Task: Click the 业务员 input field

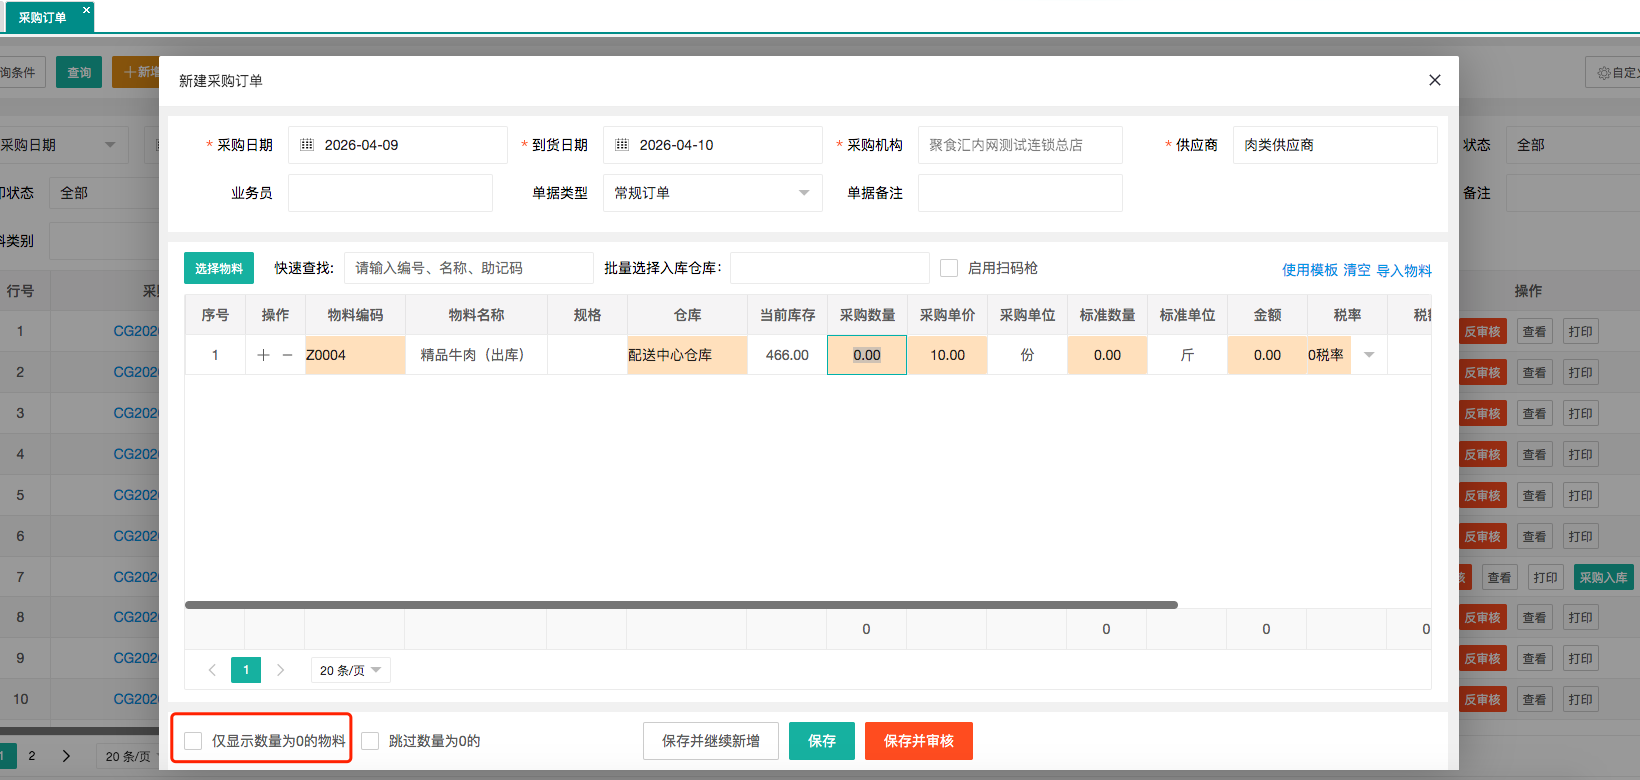Action: pos(390,193)
